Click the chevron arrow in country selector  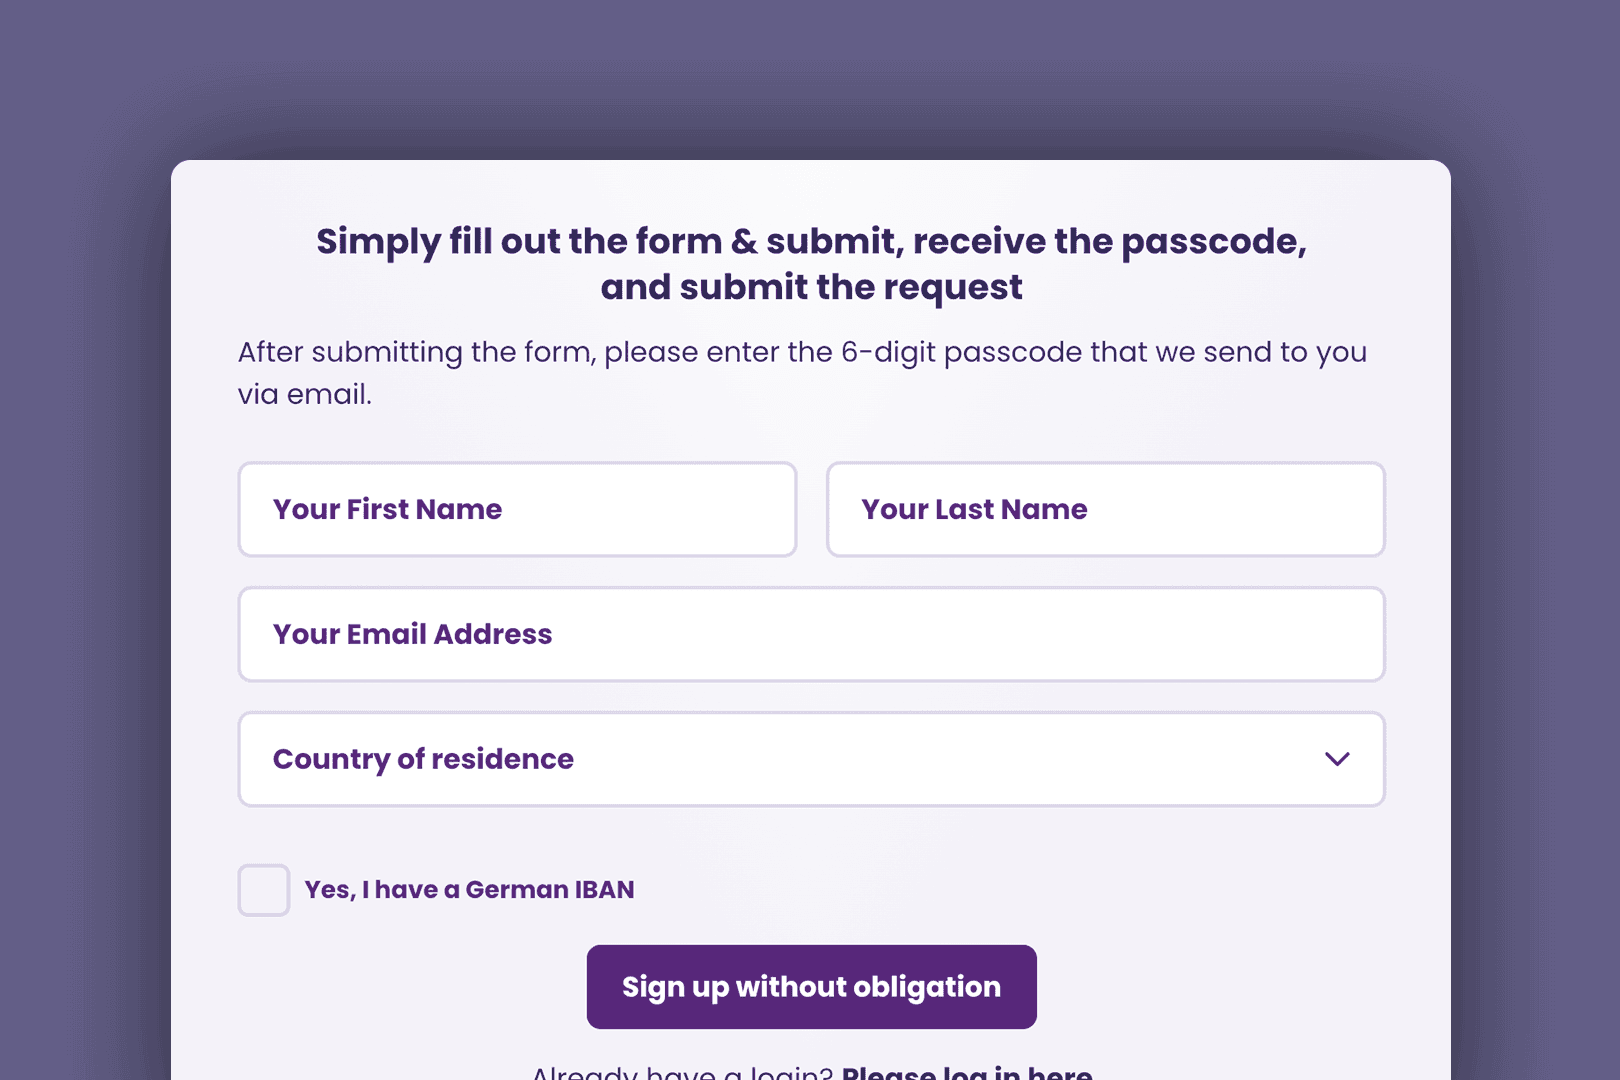point(1337,759)
